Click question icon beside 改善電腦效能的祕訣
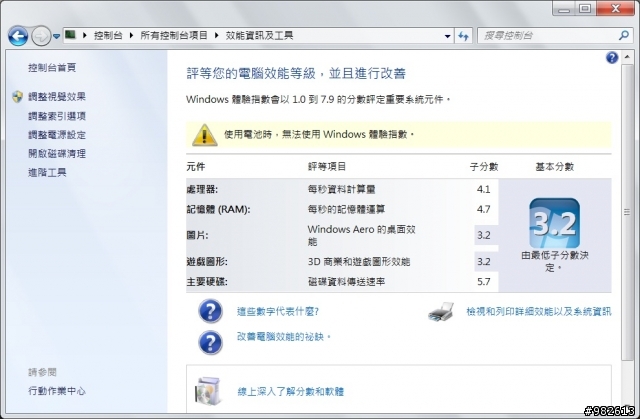 click(210, 342)
